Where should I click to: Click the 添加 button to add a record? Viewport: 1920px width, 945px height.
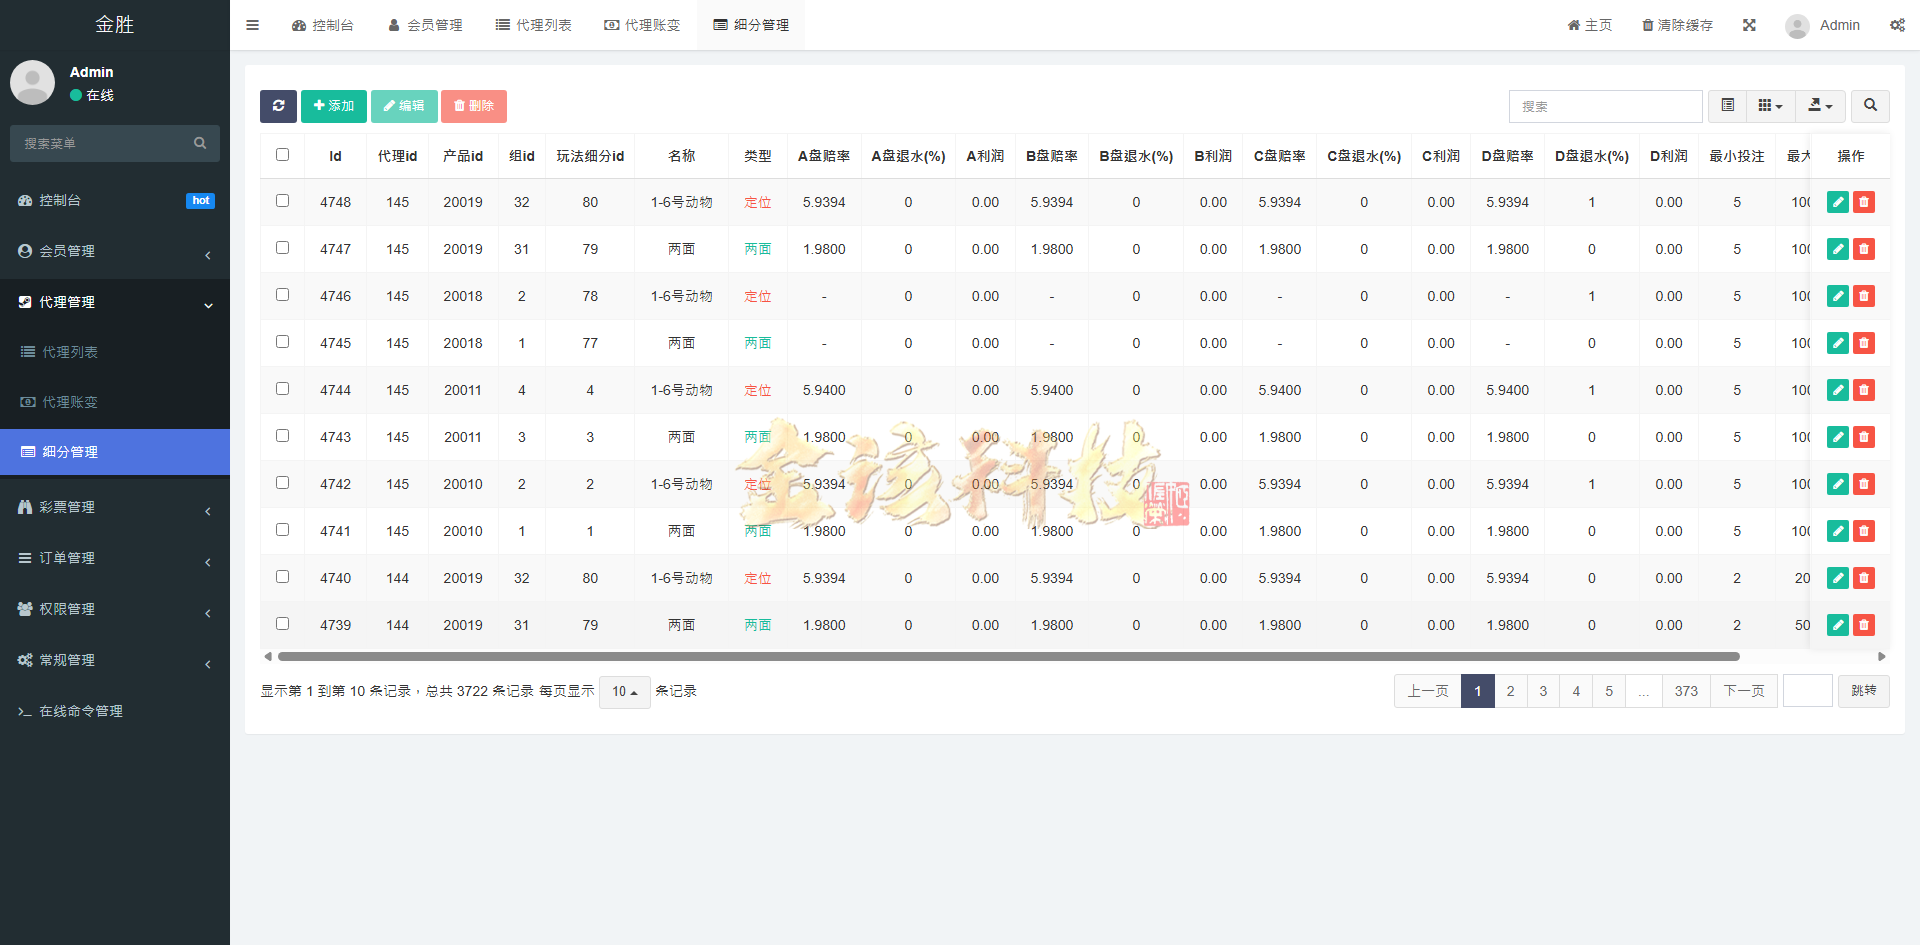click(333, 105)
